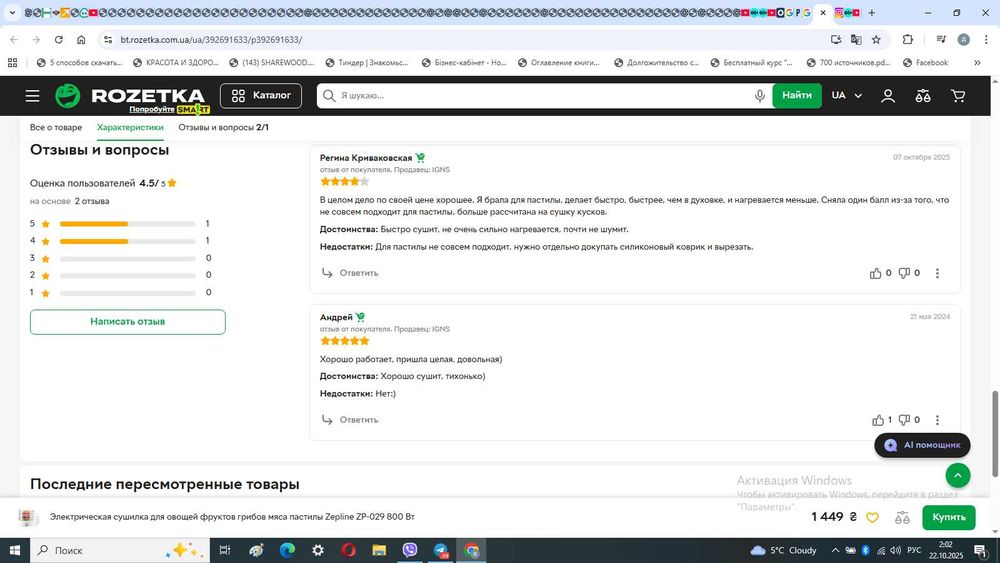This screenshot has height=563, width=1000.
Task: Click the microphone voice search icon
Action: pos(760,96)
